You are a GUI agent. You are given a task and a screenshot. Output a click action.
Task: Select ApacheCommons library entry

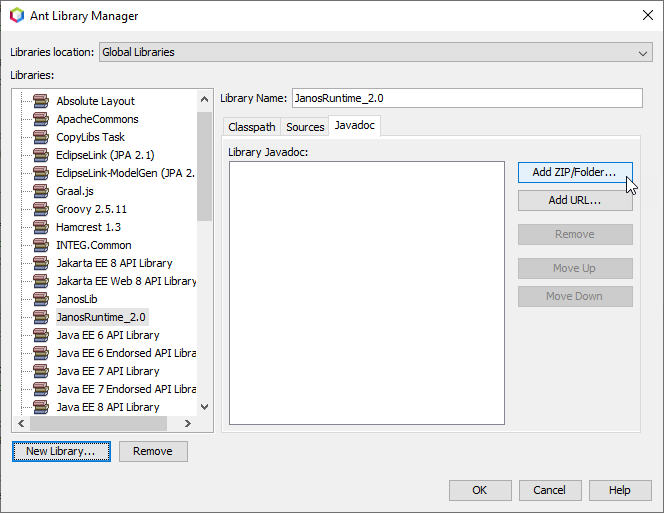point(97,119)
